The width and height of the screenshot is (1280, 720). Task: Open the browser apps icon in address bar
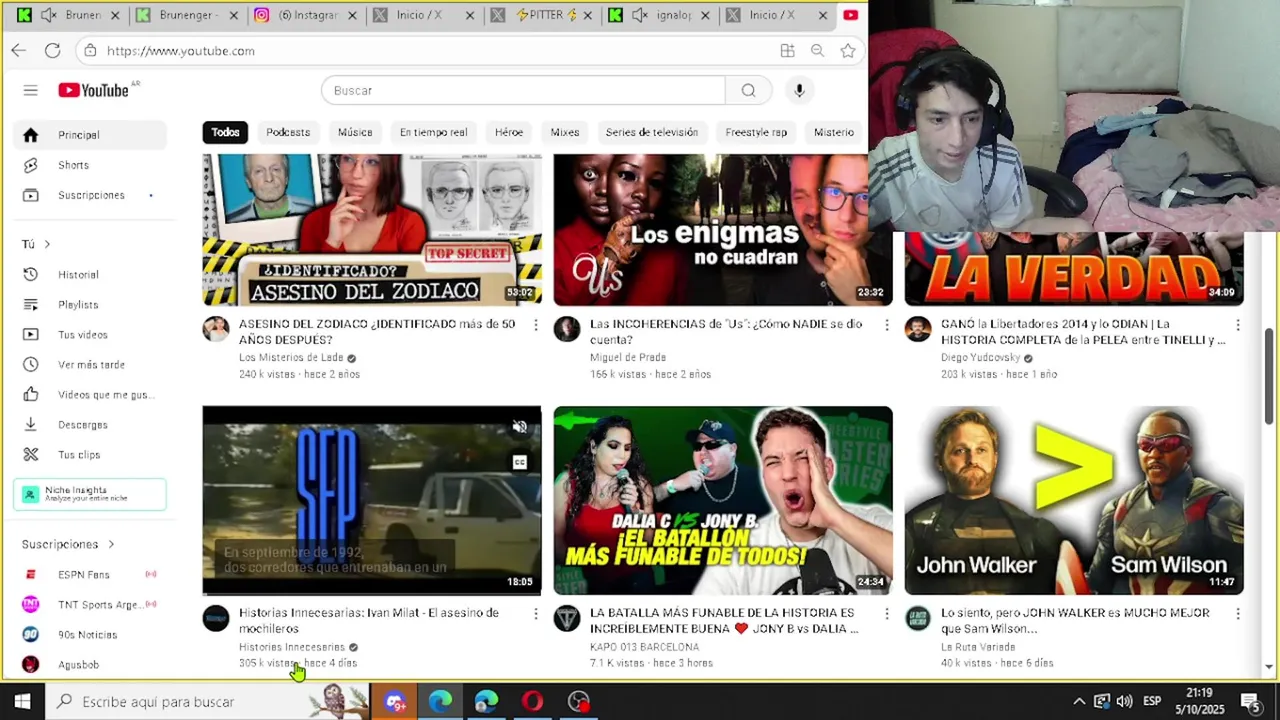coord(787,50)
